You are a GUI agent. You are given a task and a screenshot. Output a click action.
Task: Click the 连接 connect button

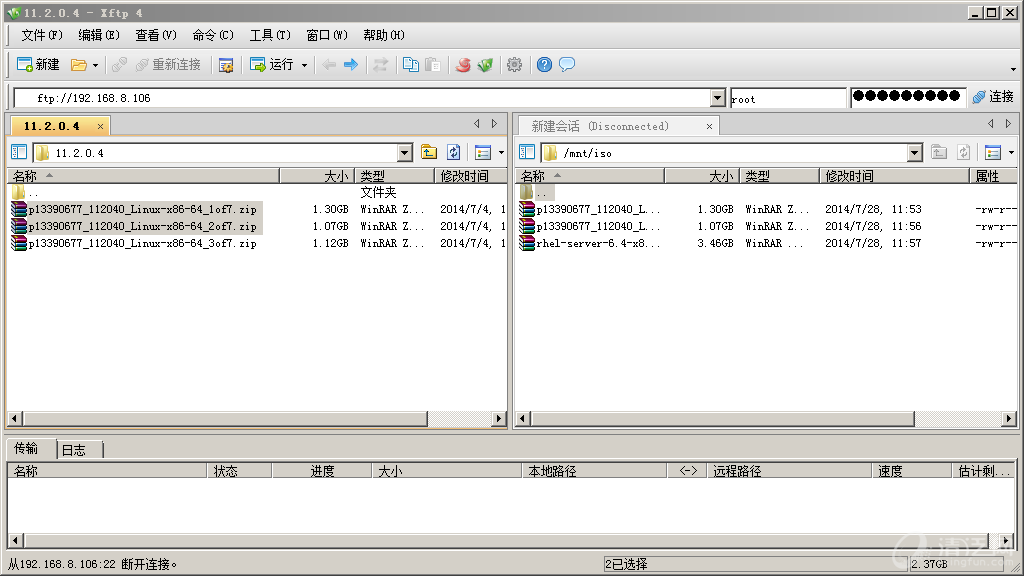pos(993,97)
